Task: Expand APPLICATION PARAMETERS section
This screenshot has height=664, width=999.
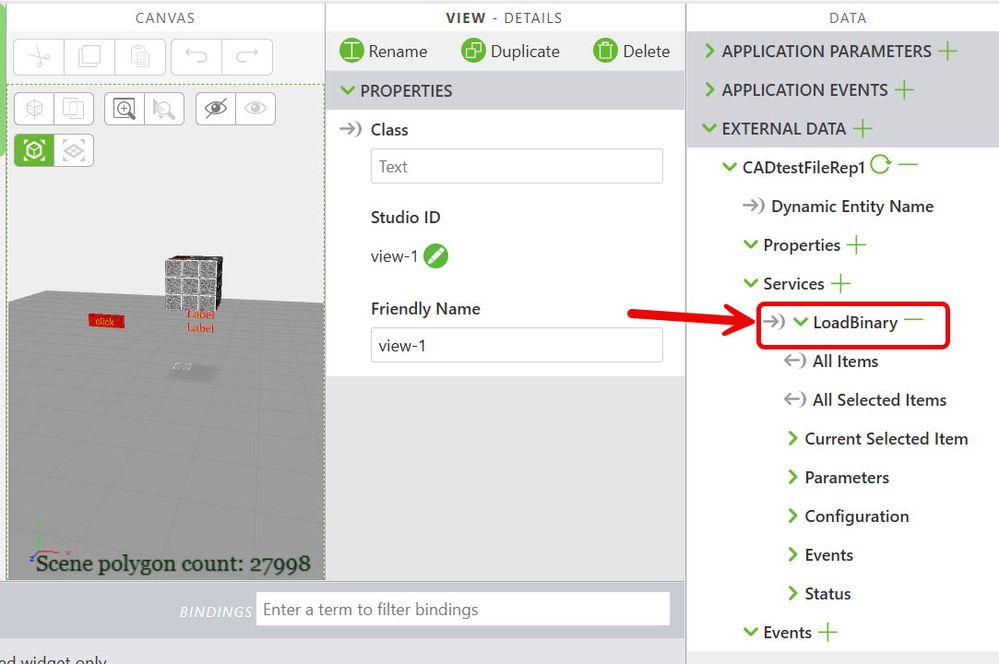Action: (x=709, y=51)
